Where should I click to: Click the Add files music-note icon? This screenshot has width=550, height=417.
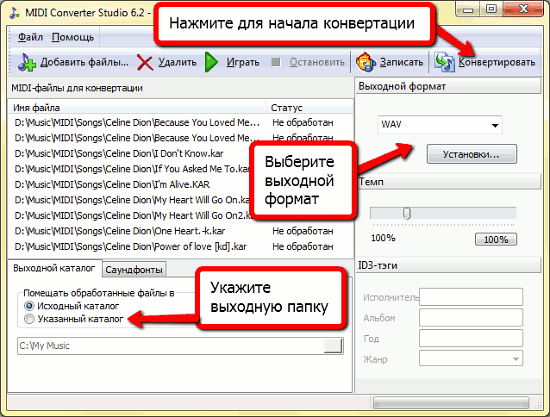[x=27, y=62]
